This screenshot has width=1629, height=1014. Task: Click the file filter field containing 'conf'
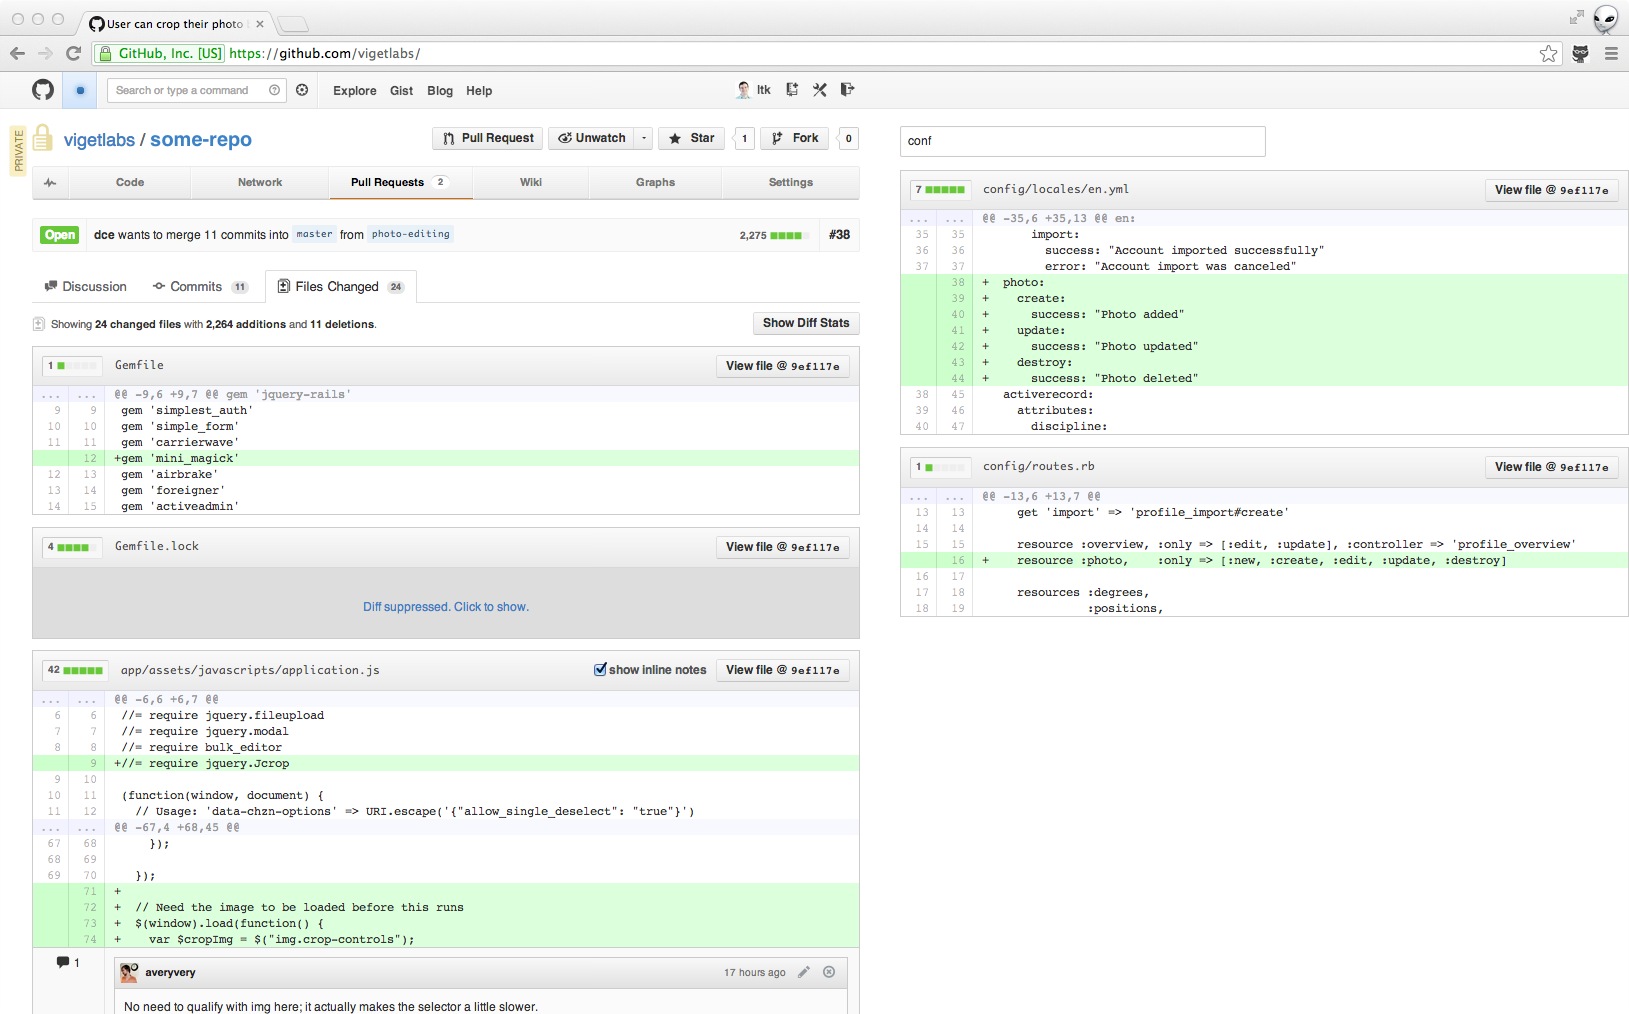[1082, 141]
